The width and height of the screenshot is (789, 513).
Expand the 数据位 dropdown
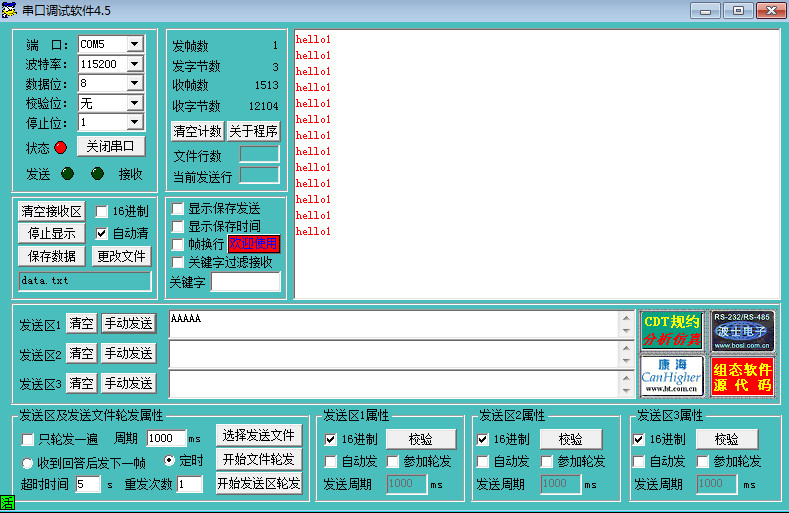(134, 83)
